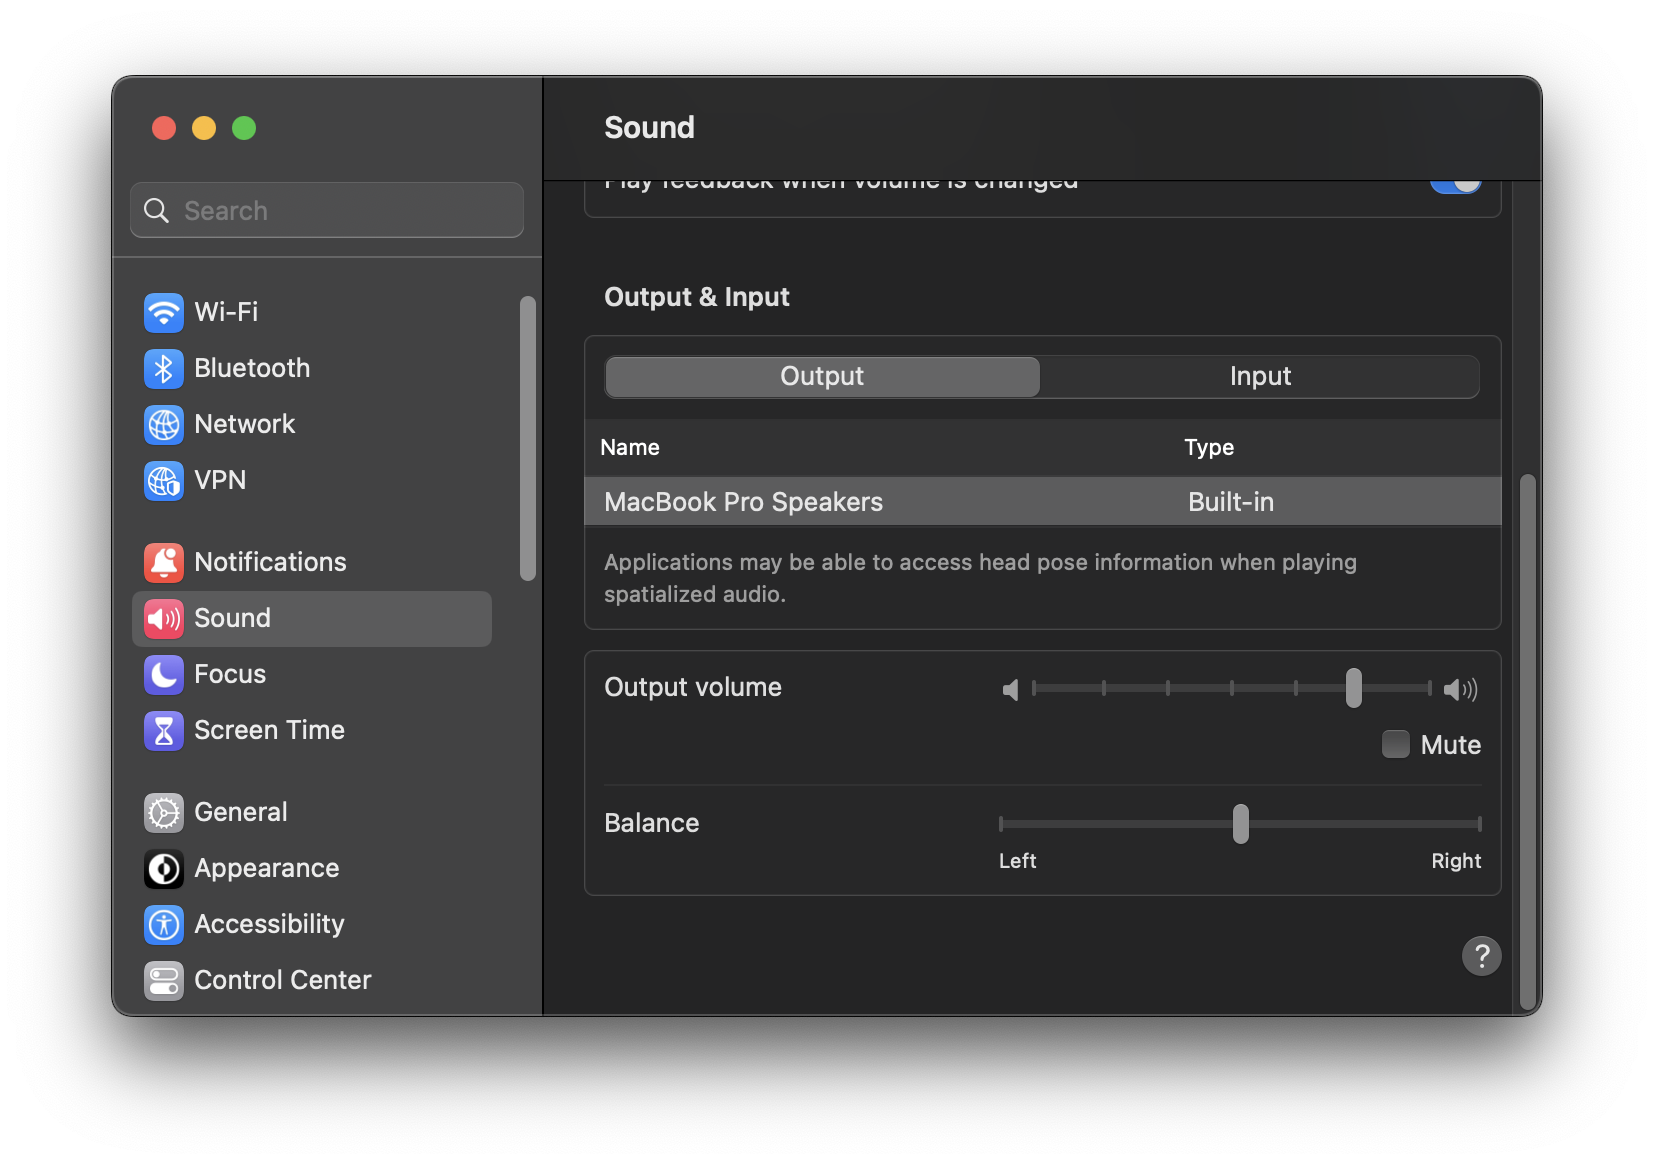This screenshot has width=1654, height=1164.
Task: Click the Search field in sidebar
Action: (x=327, y=210)
